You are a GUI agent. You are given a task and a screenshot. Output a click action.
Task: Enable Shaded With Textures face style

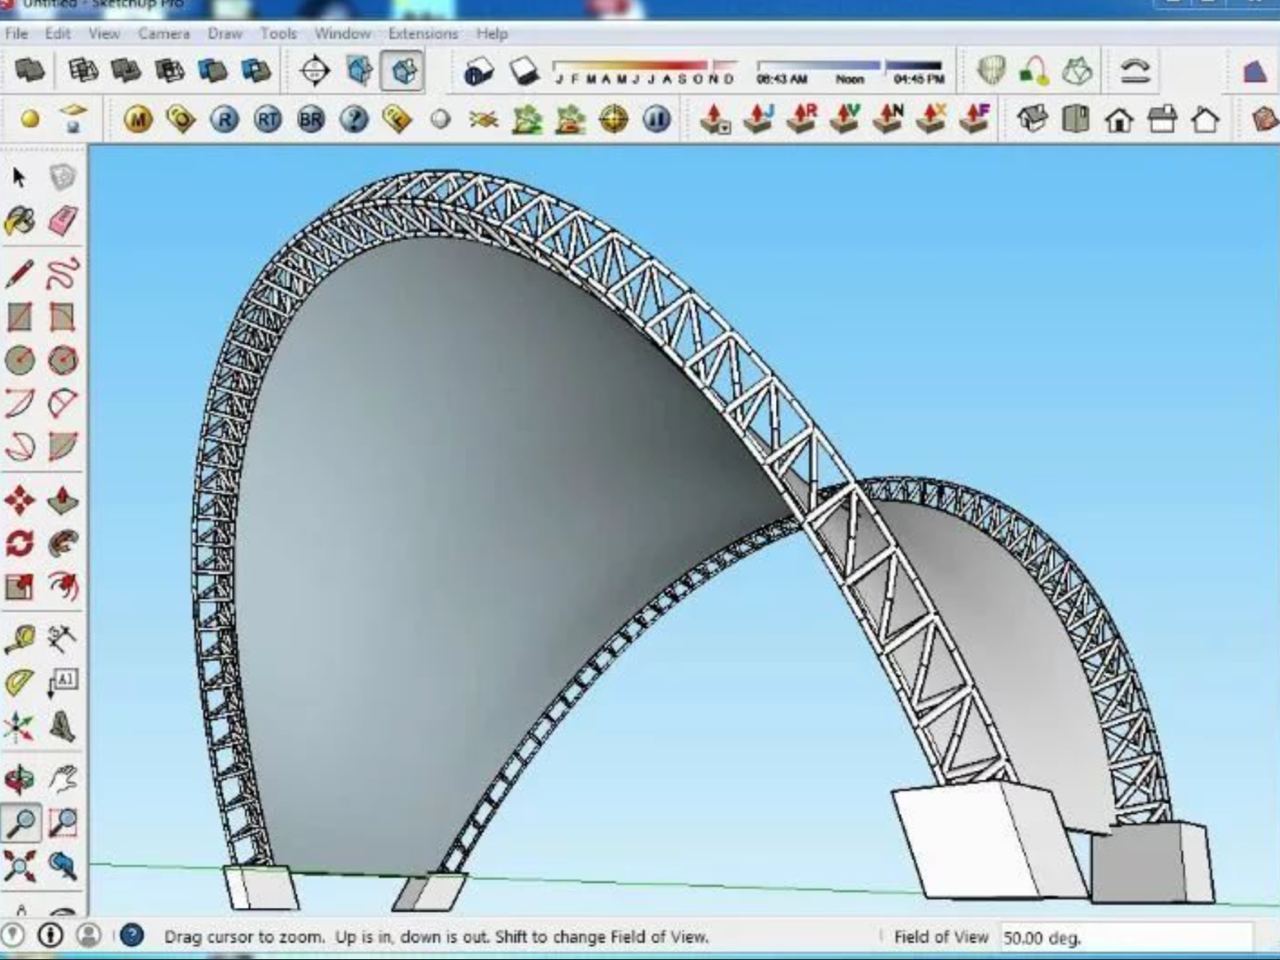(213, 71)
